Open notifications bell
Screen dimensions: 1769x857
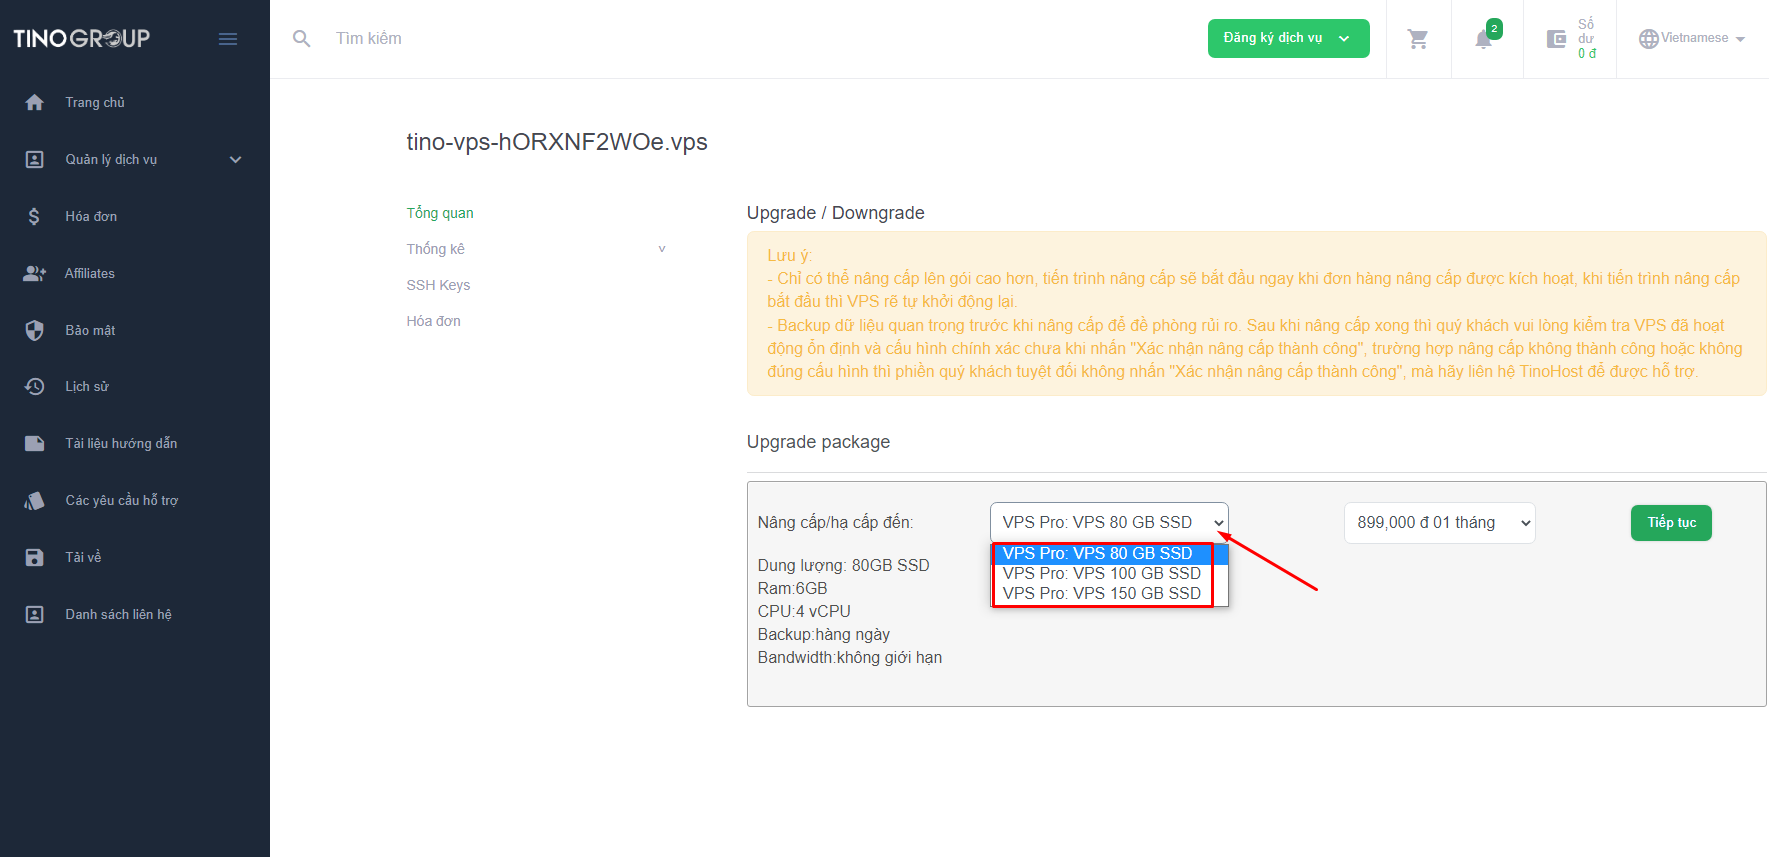[1484, 39]
